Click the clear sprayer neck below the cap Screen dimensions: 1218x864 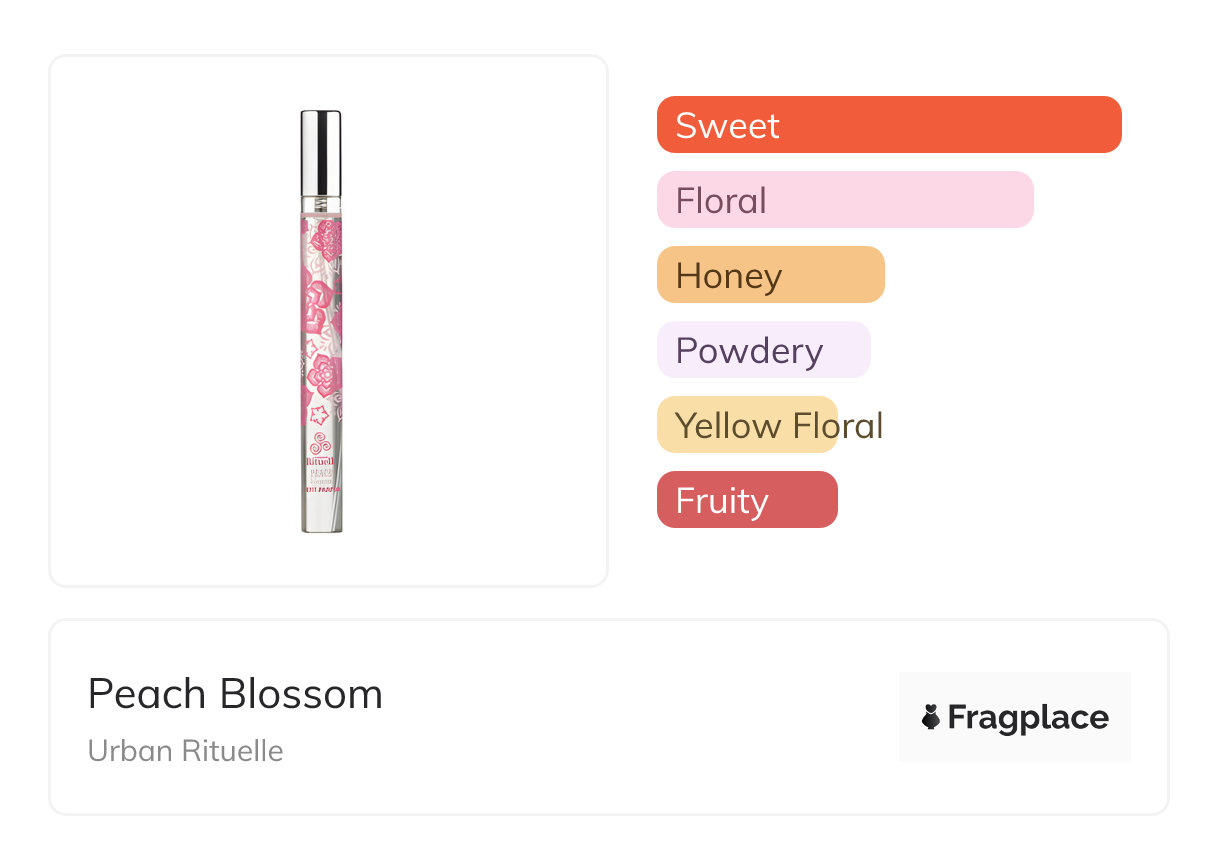pos(321,200)
